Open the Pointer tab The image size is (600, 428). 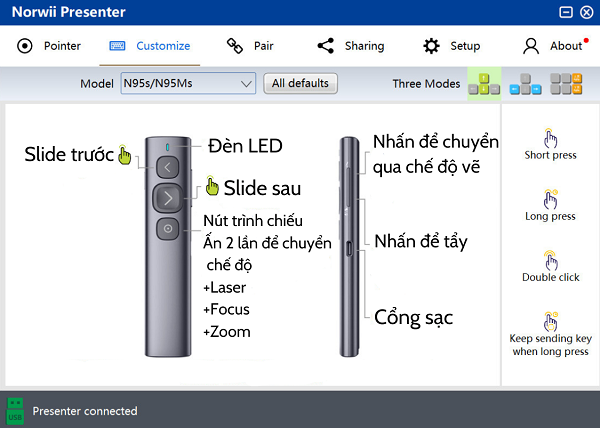[x=50, y=46]
